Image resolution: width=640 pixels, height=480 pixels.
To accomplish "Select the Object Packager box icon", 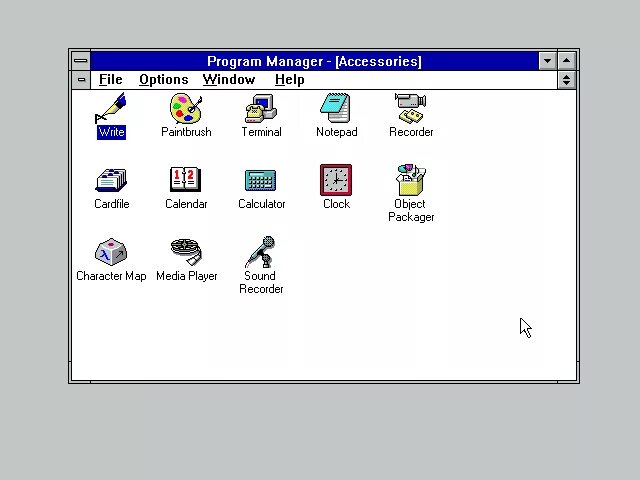I will pyautogui.click(x=411, y=180).
